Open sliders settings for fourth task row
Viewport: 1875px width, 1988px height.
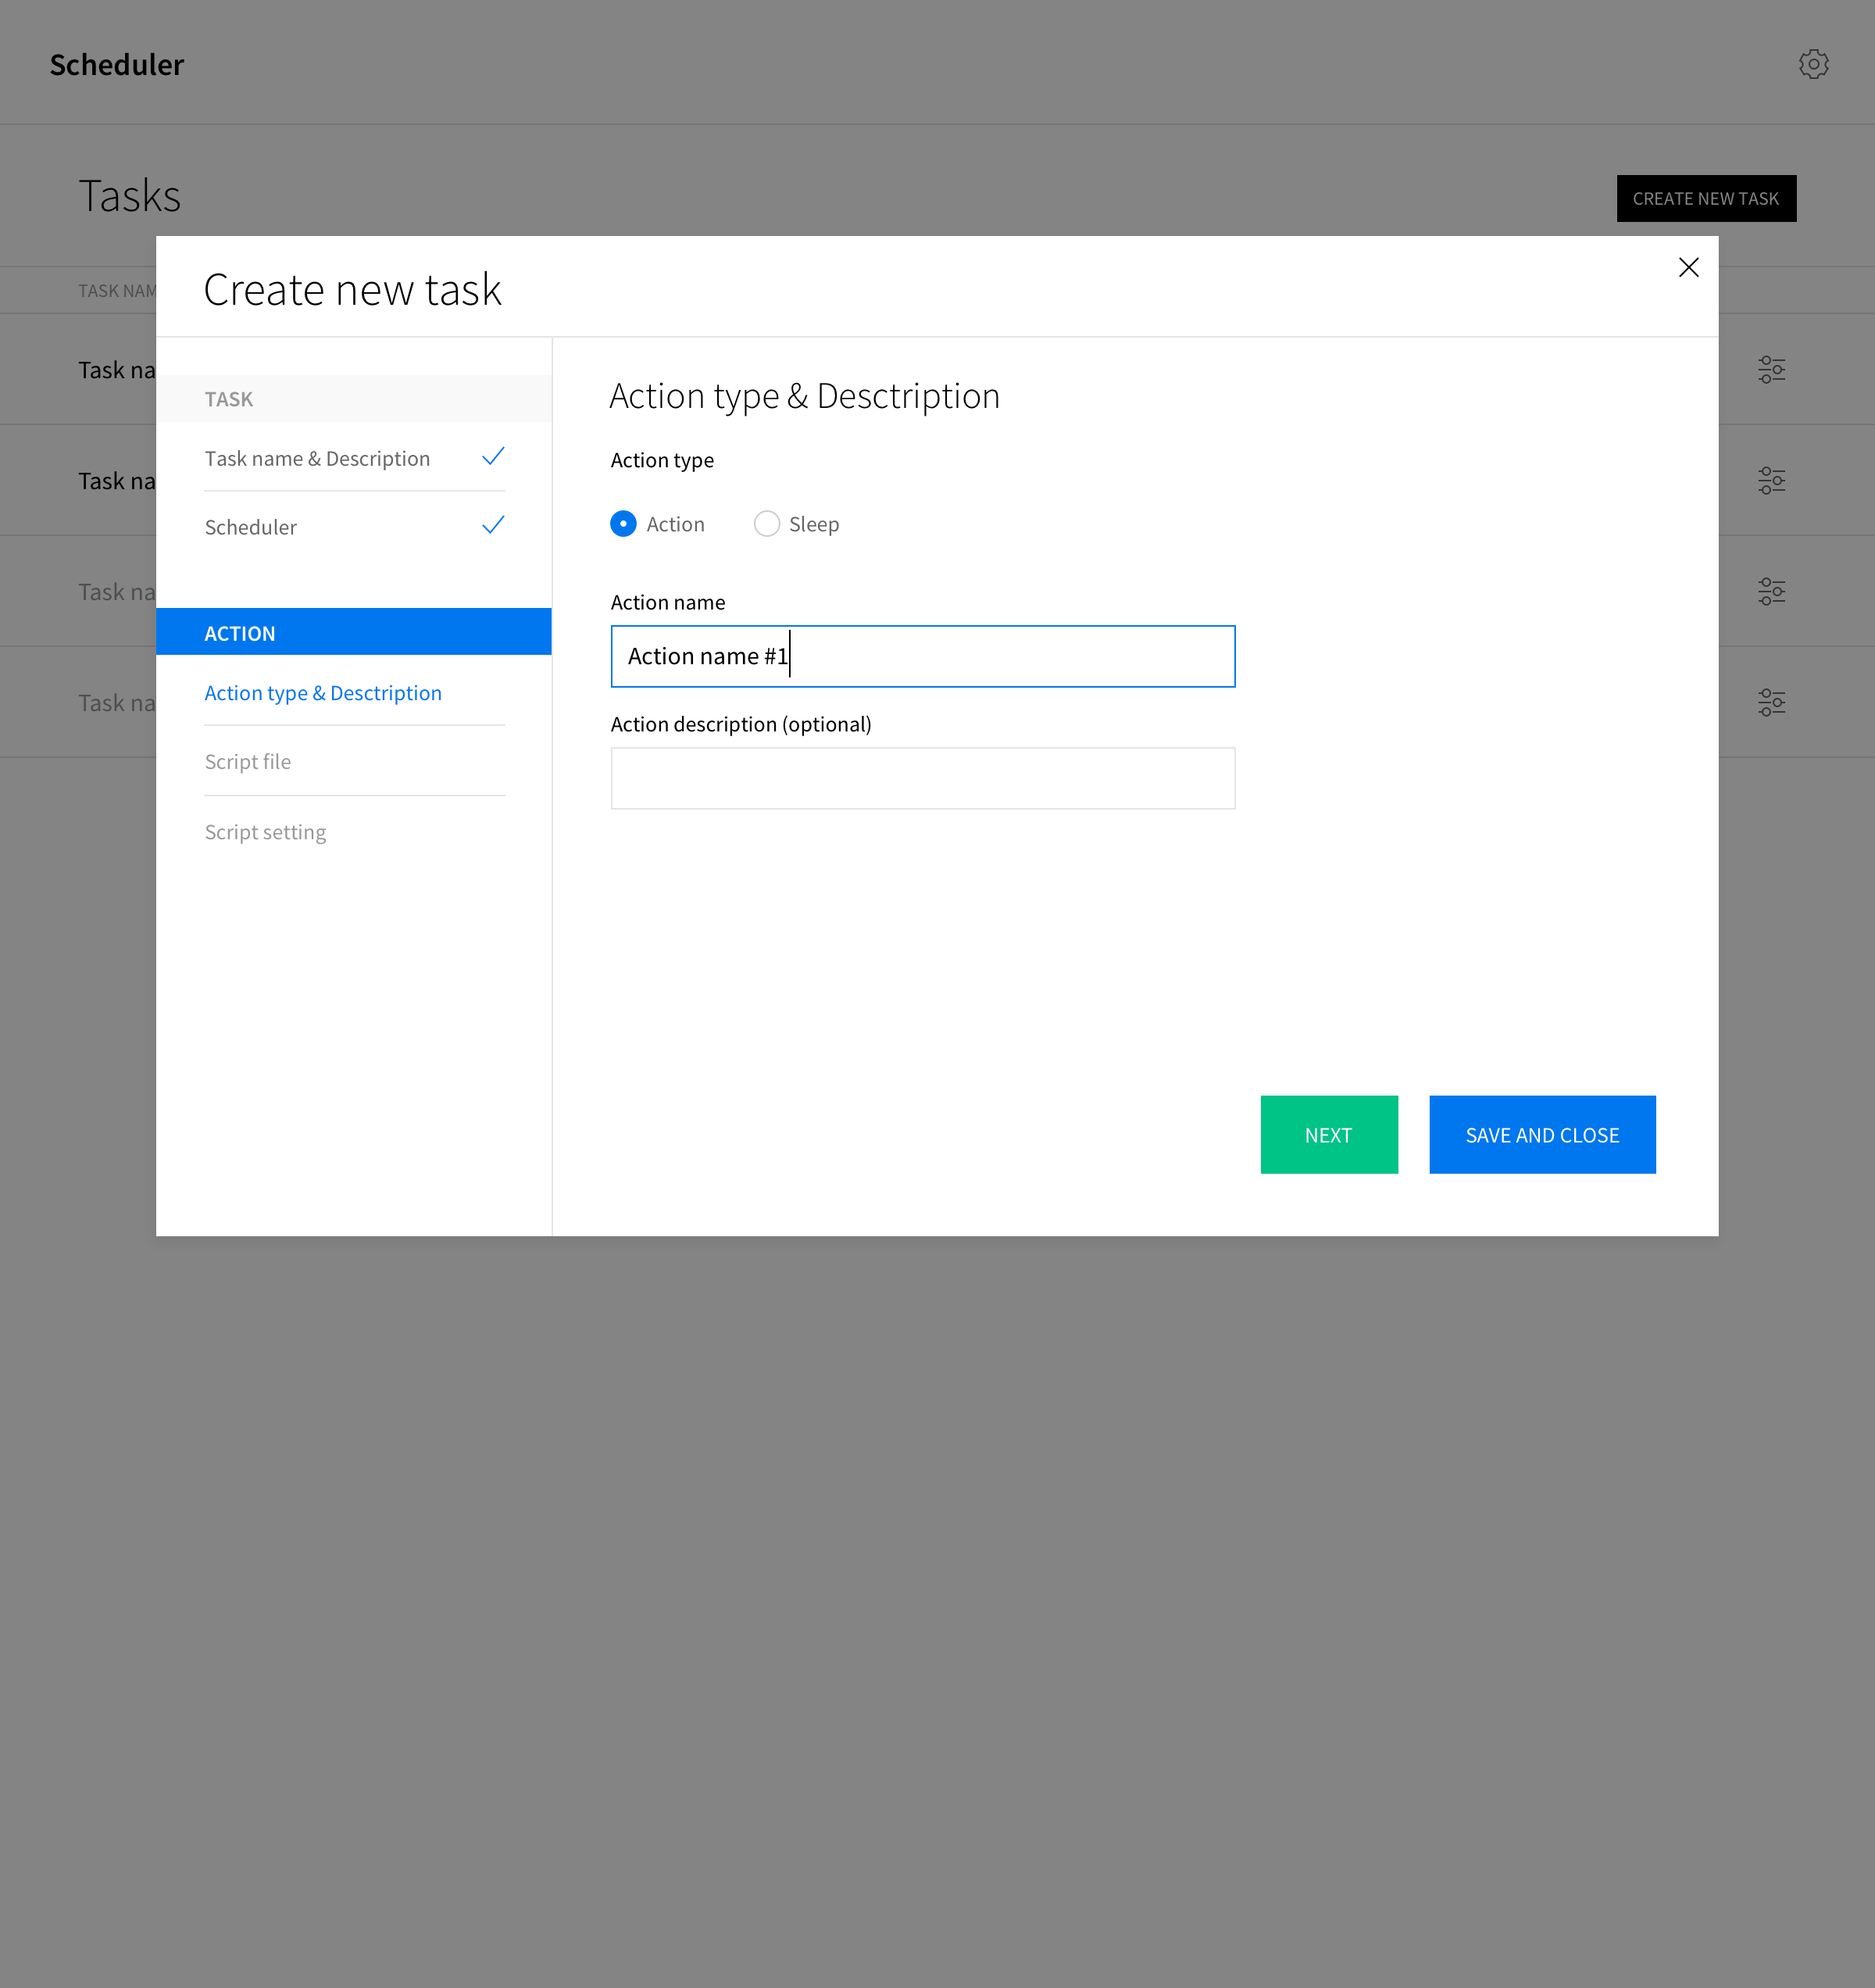[1771, 702]
